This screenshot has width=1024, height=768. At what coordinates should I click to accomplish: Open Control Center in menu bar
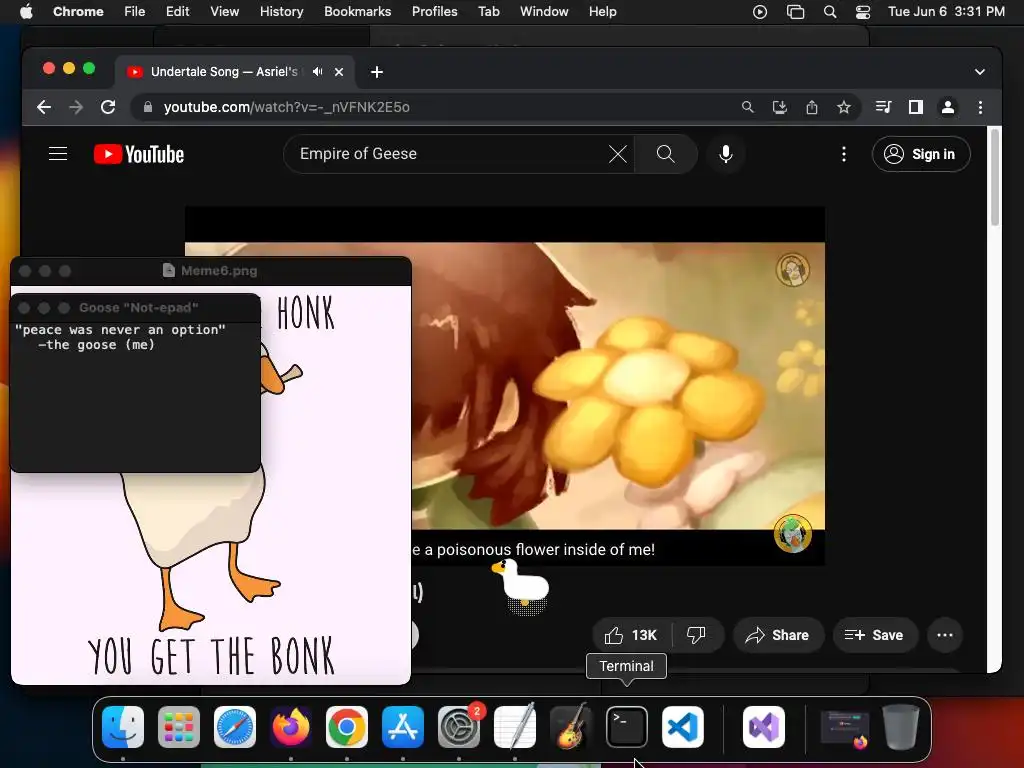863,12
